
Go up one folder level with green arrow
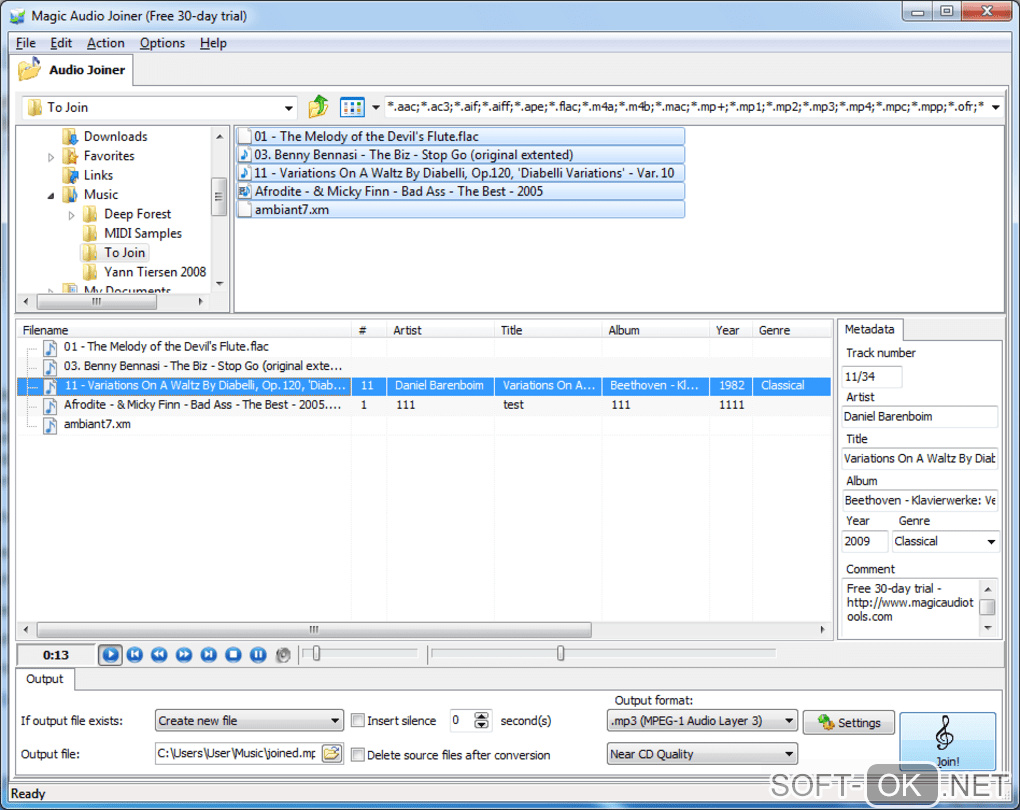[x=318, y=107]
